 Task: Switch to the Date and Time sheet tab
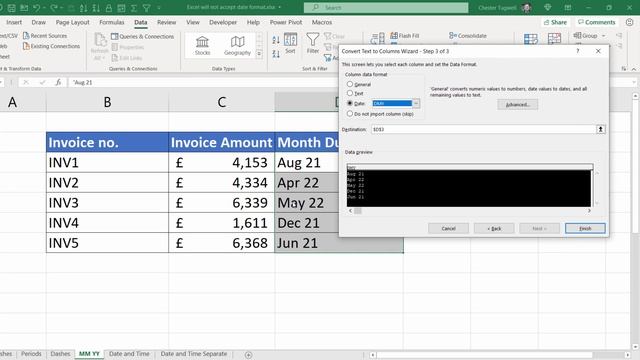click(129, 354)
